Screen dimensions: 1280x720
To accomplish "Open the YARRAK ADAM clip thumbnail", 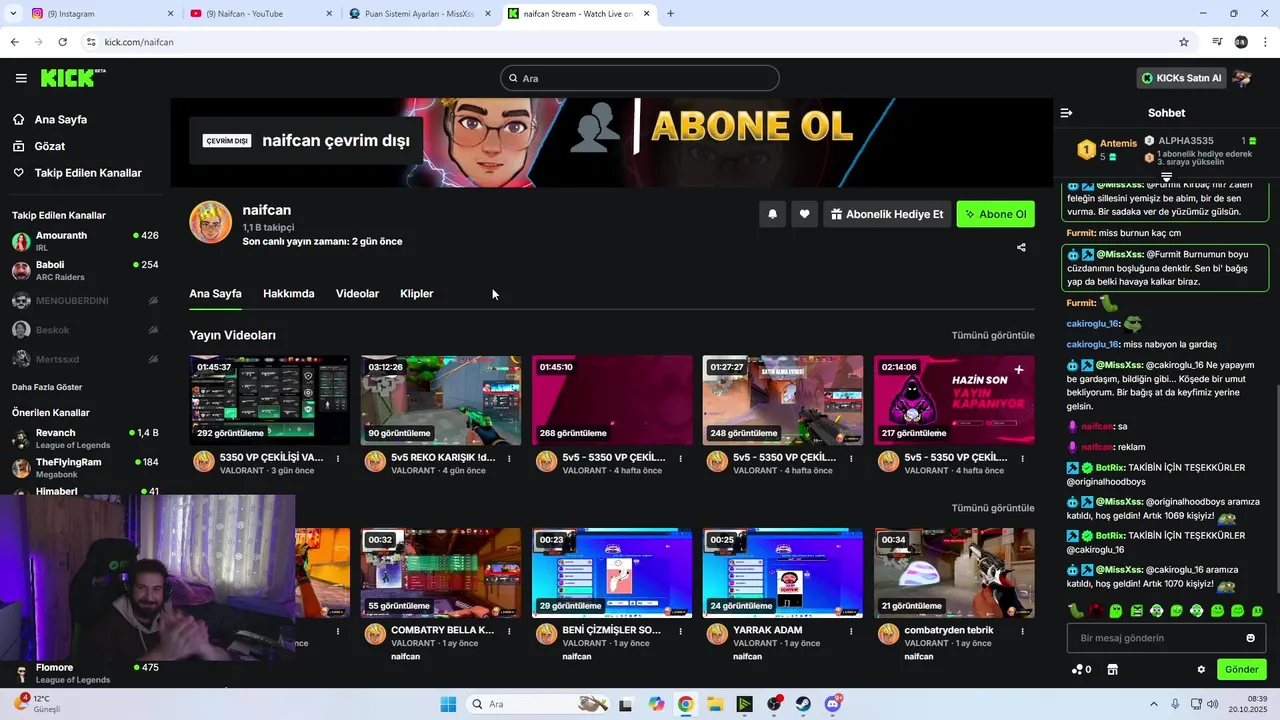I will point(782,573).
